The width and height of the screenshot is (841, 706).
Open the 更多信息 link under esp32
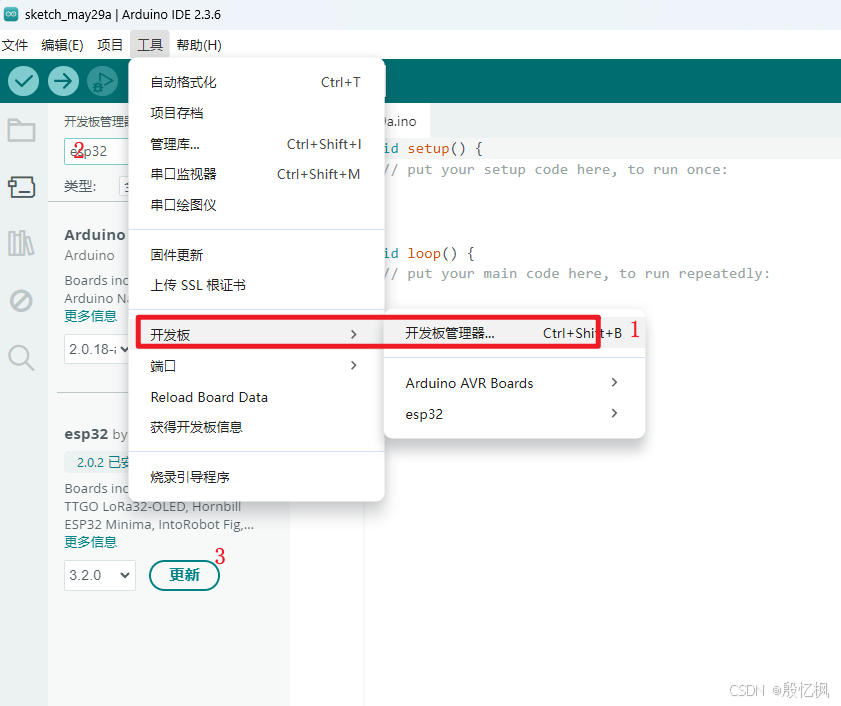coord(91,541)
